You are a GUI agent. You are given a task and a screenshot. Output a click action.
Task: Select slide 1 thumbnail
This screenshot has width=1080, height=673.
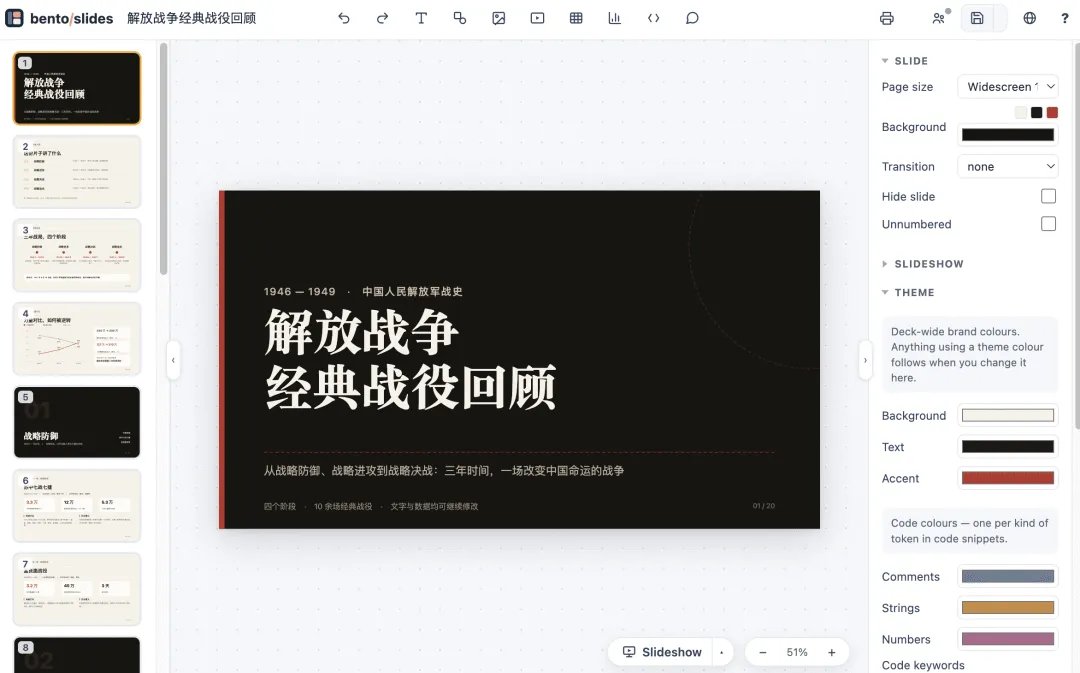77,88
